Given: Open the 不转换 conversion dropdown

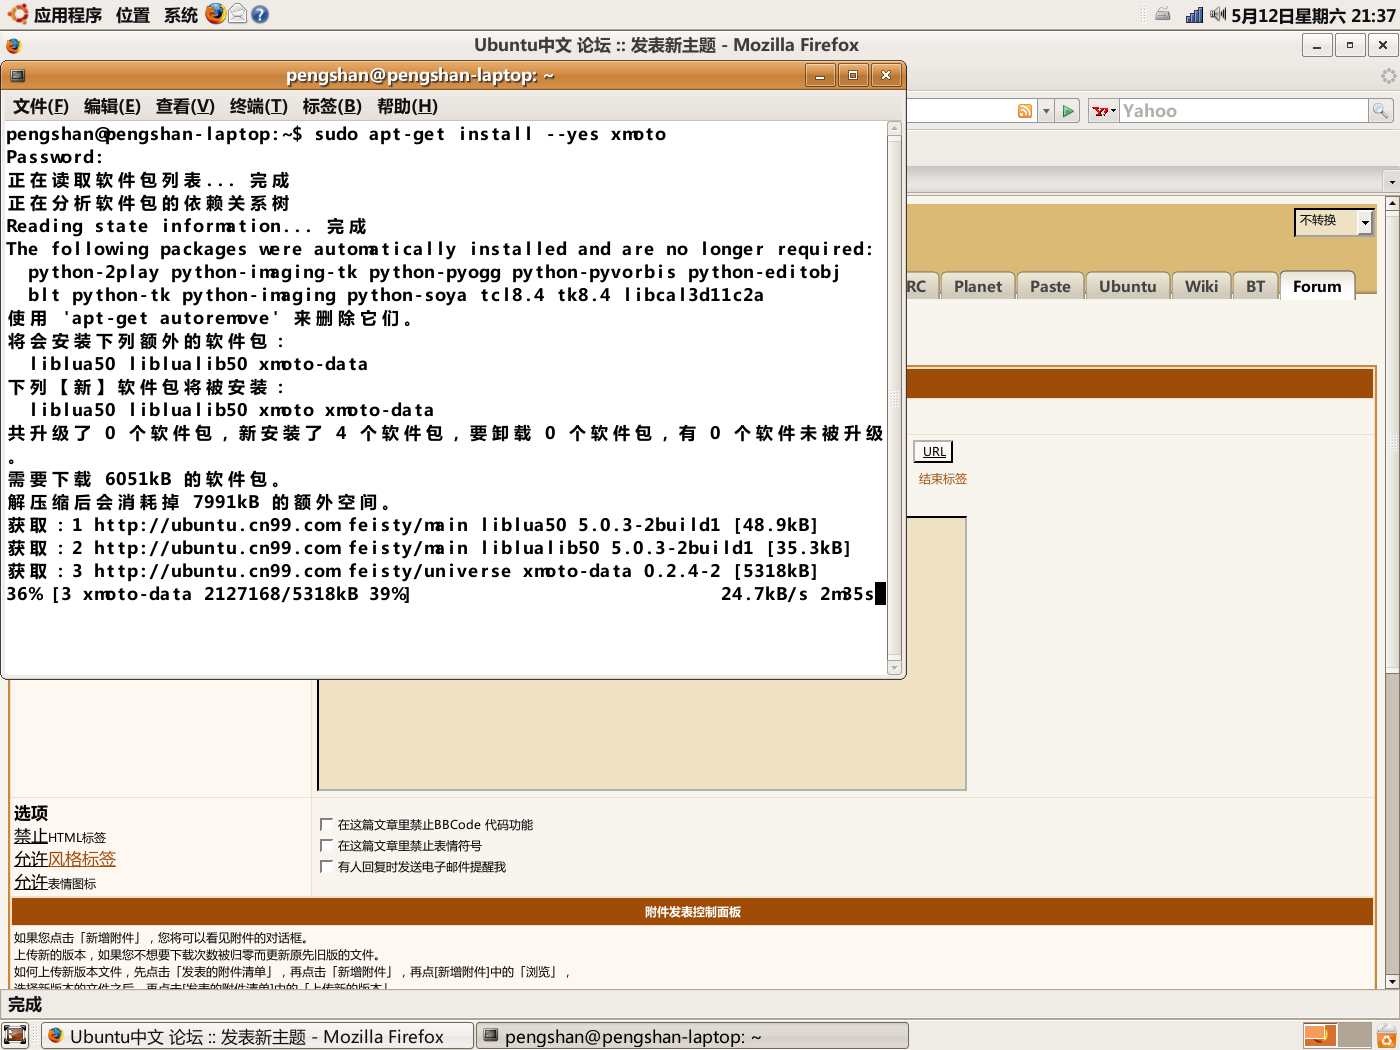Looking at the screenshot, I should 1334,222.
